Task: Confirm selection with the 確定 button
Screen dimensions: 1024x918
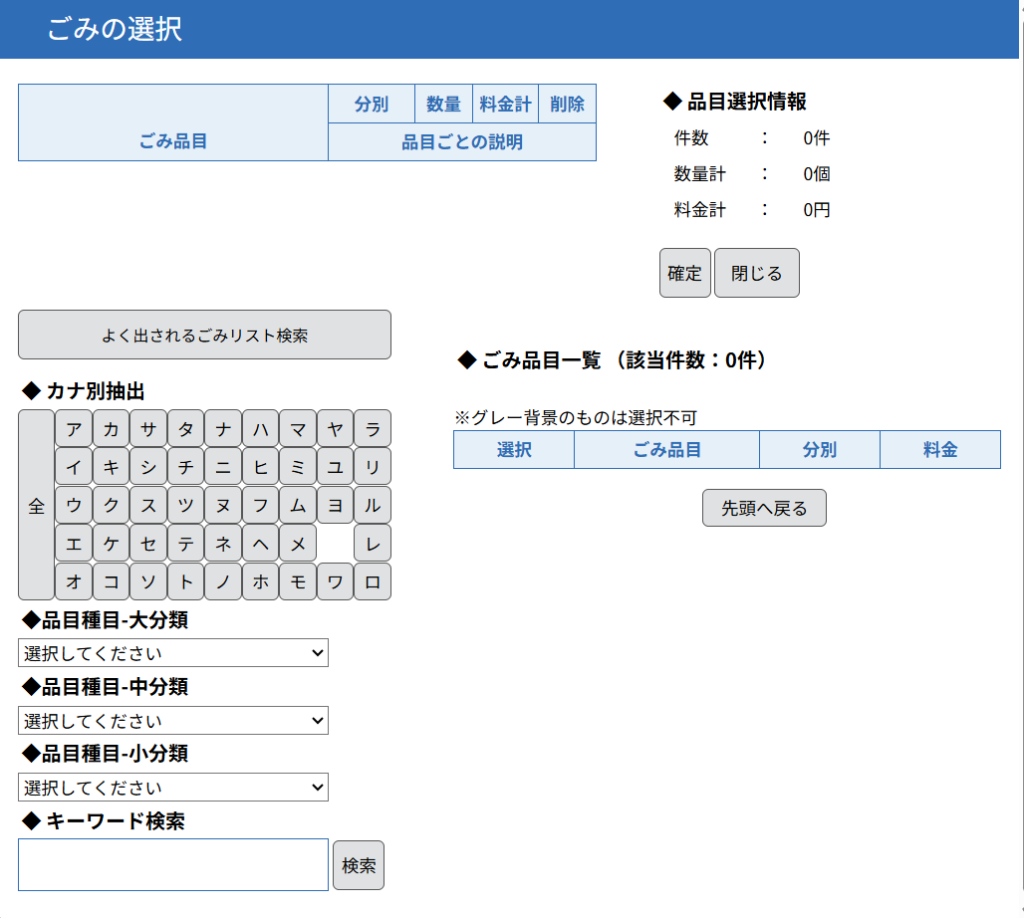Action: 684,272
